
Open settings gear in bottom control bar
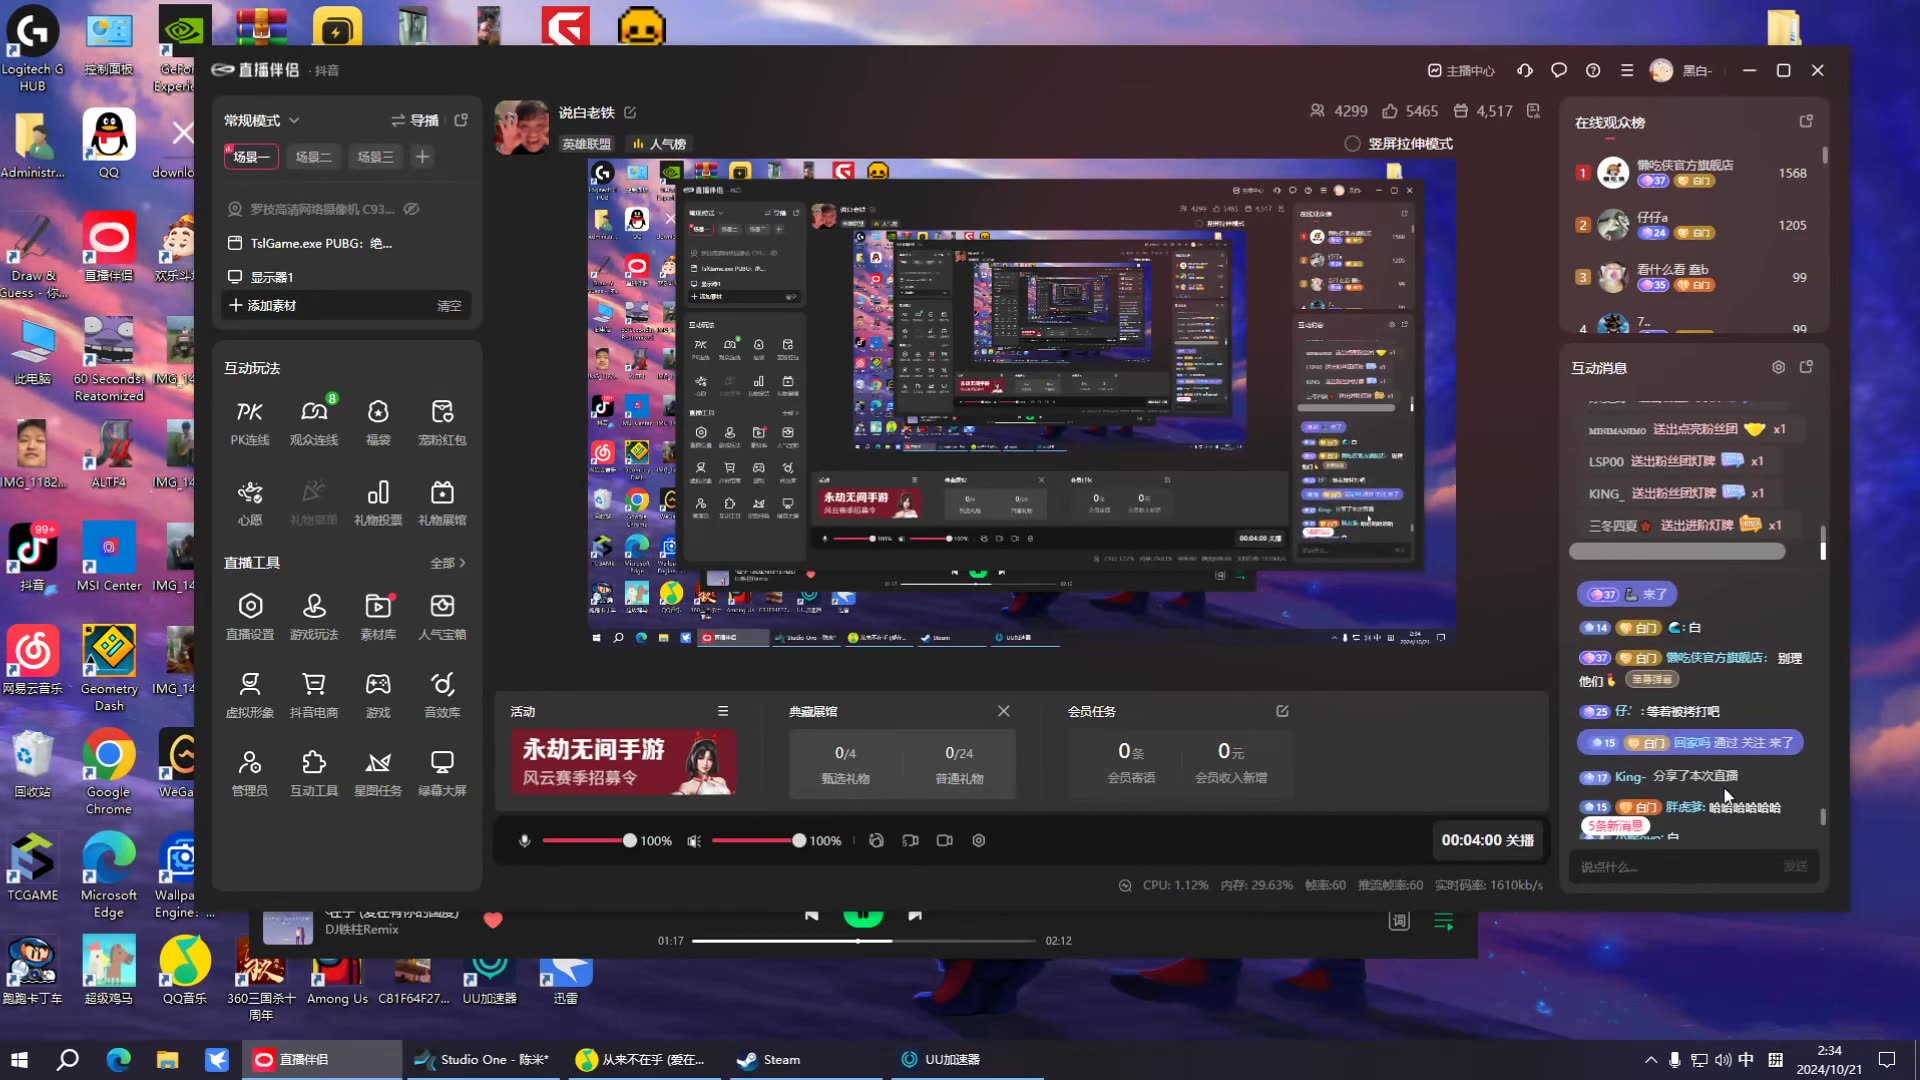tap(979, 841)
